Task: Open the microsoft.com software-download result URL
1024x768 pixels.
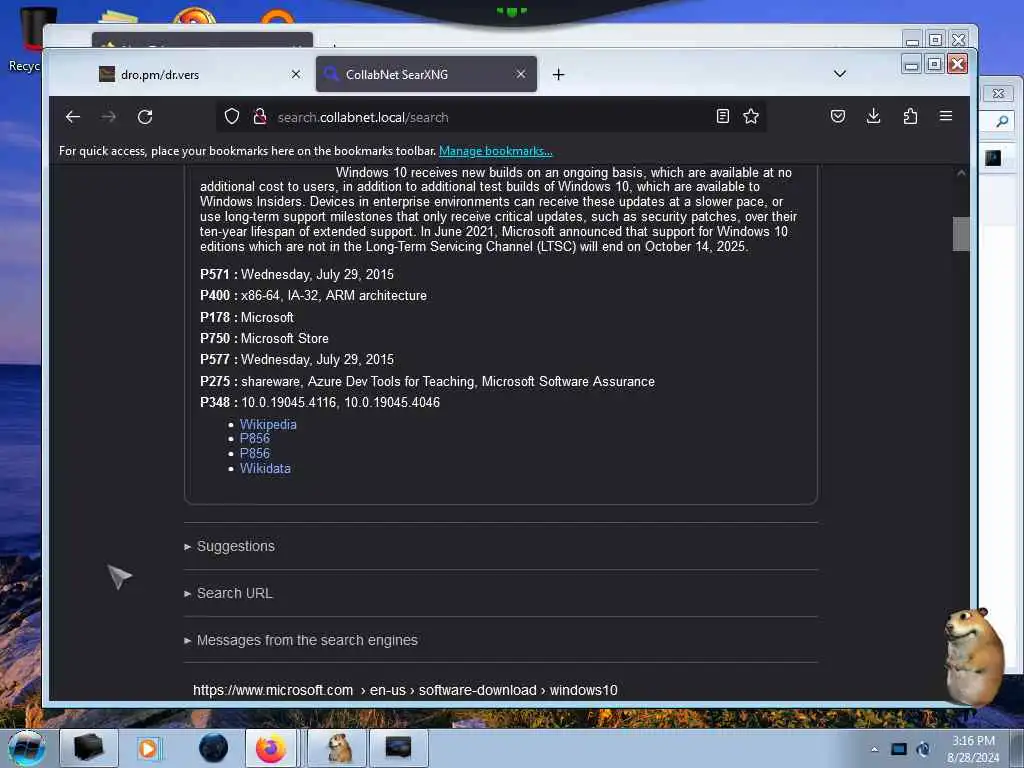Action: click(405, 690)
